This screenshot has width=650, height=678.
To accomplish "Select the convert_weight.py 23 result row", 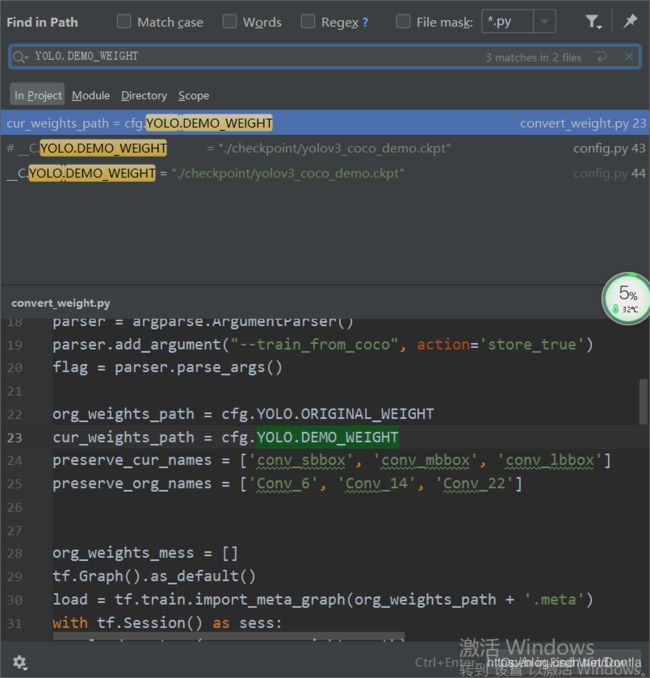I will [x=325, y=123].
